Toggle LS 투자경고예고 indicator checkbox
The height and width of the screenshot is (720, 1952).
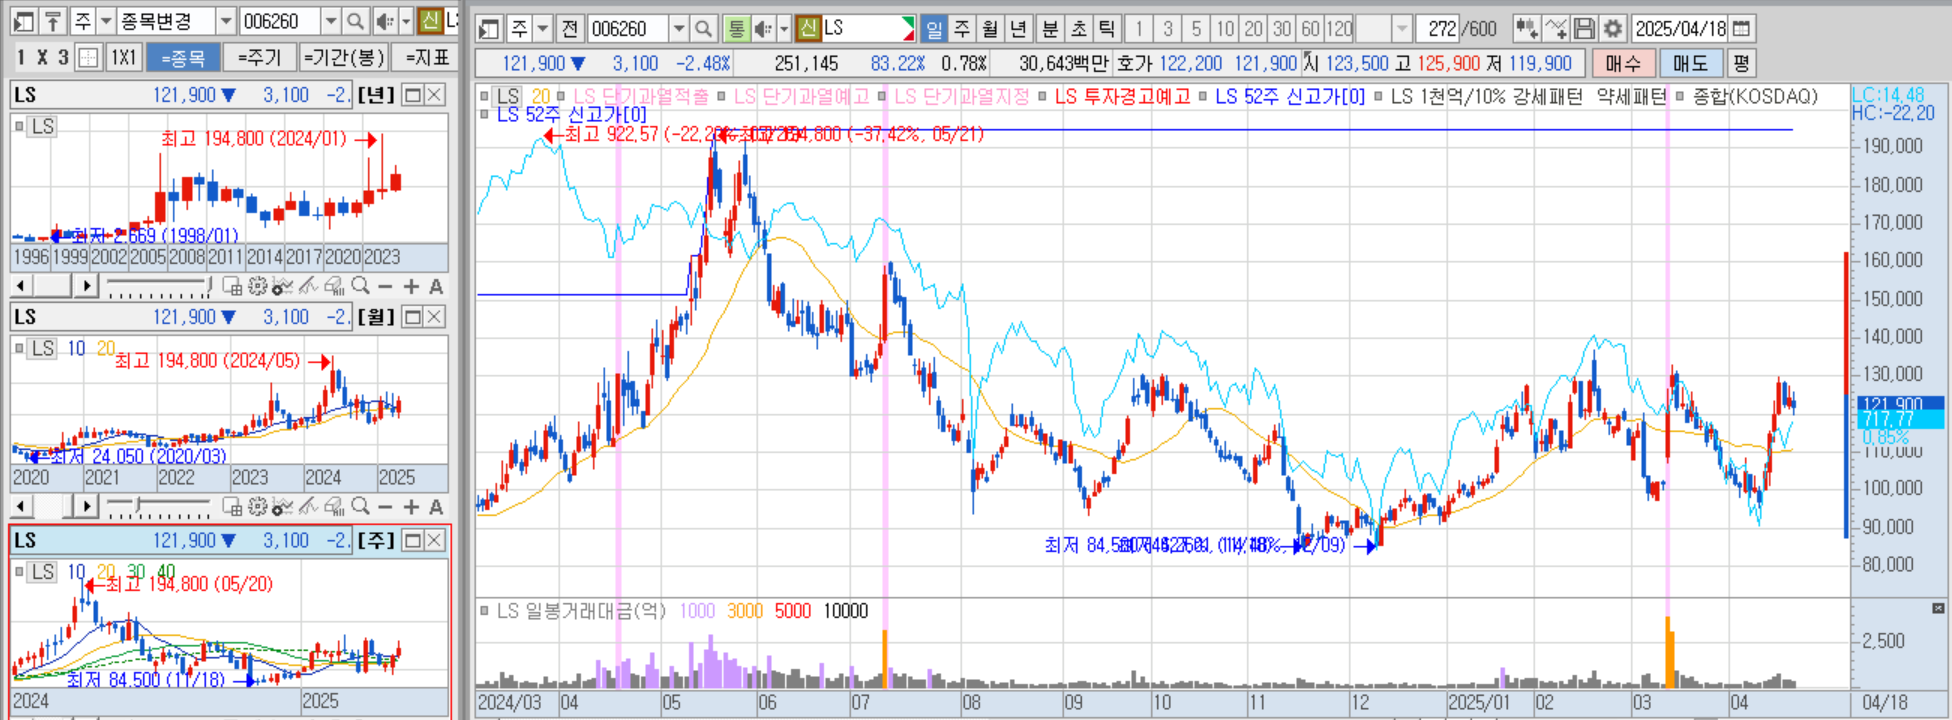click(1042, 97)
